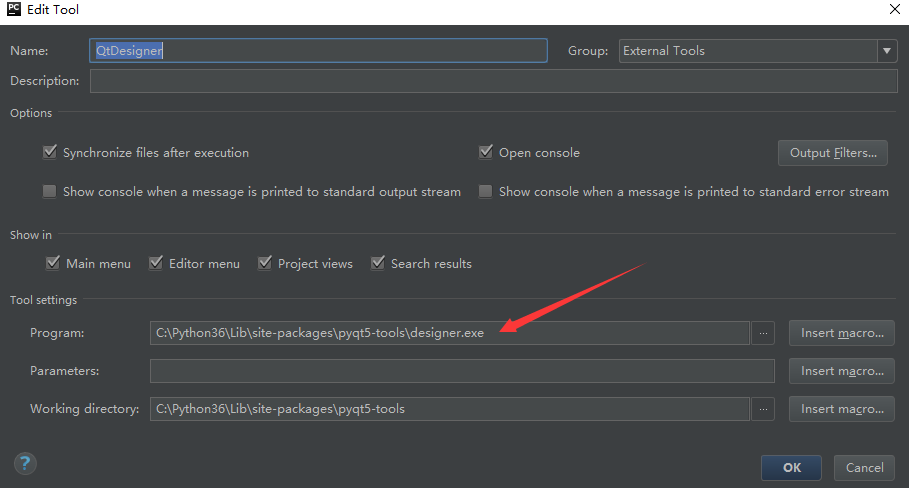Enable show console on standard error stream
909x488 pixels.
(x=485, y=191)
